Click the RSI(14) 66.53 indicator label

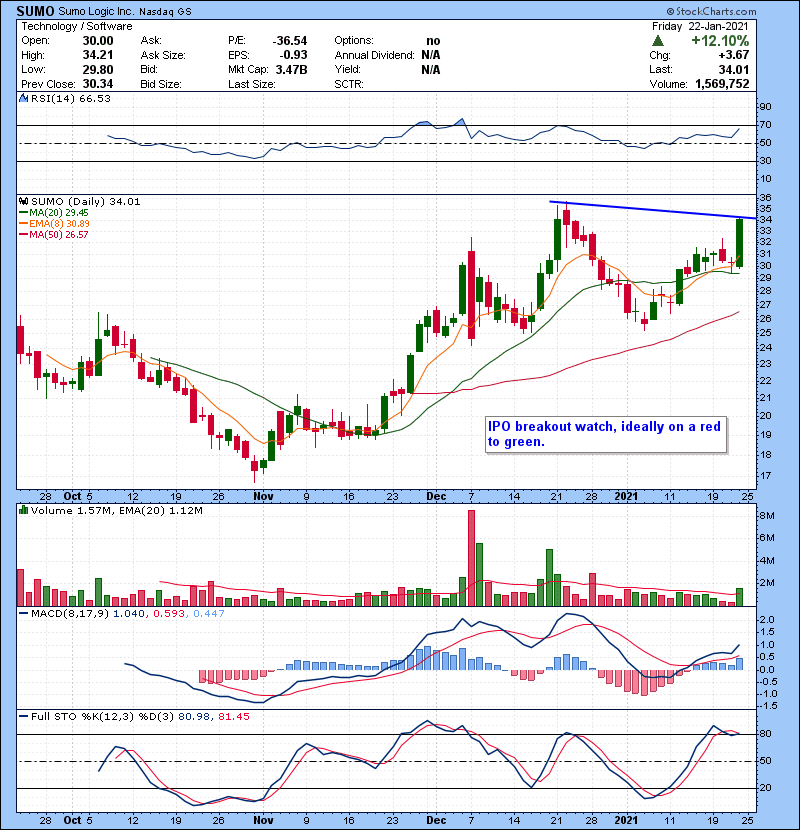coord(70,98)
